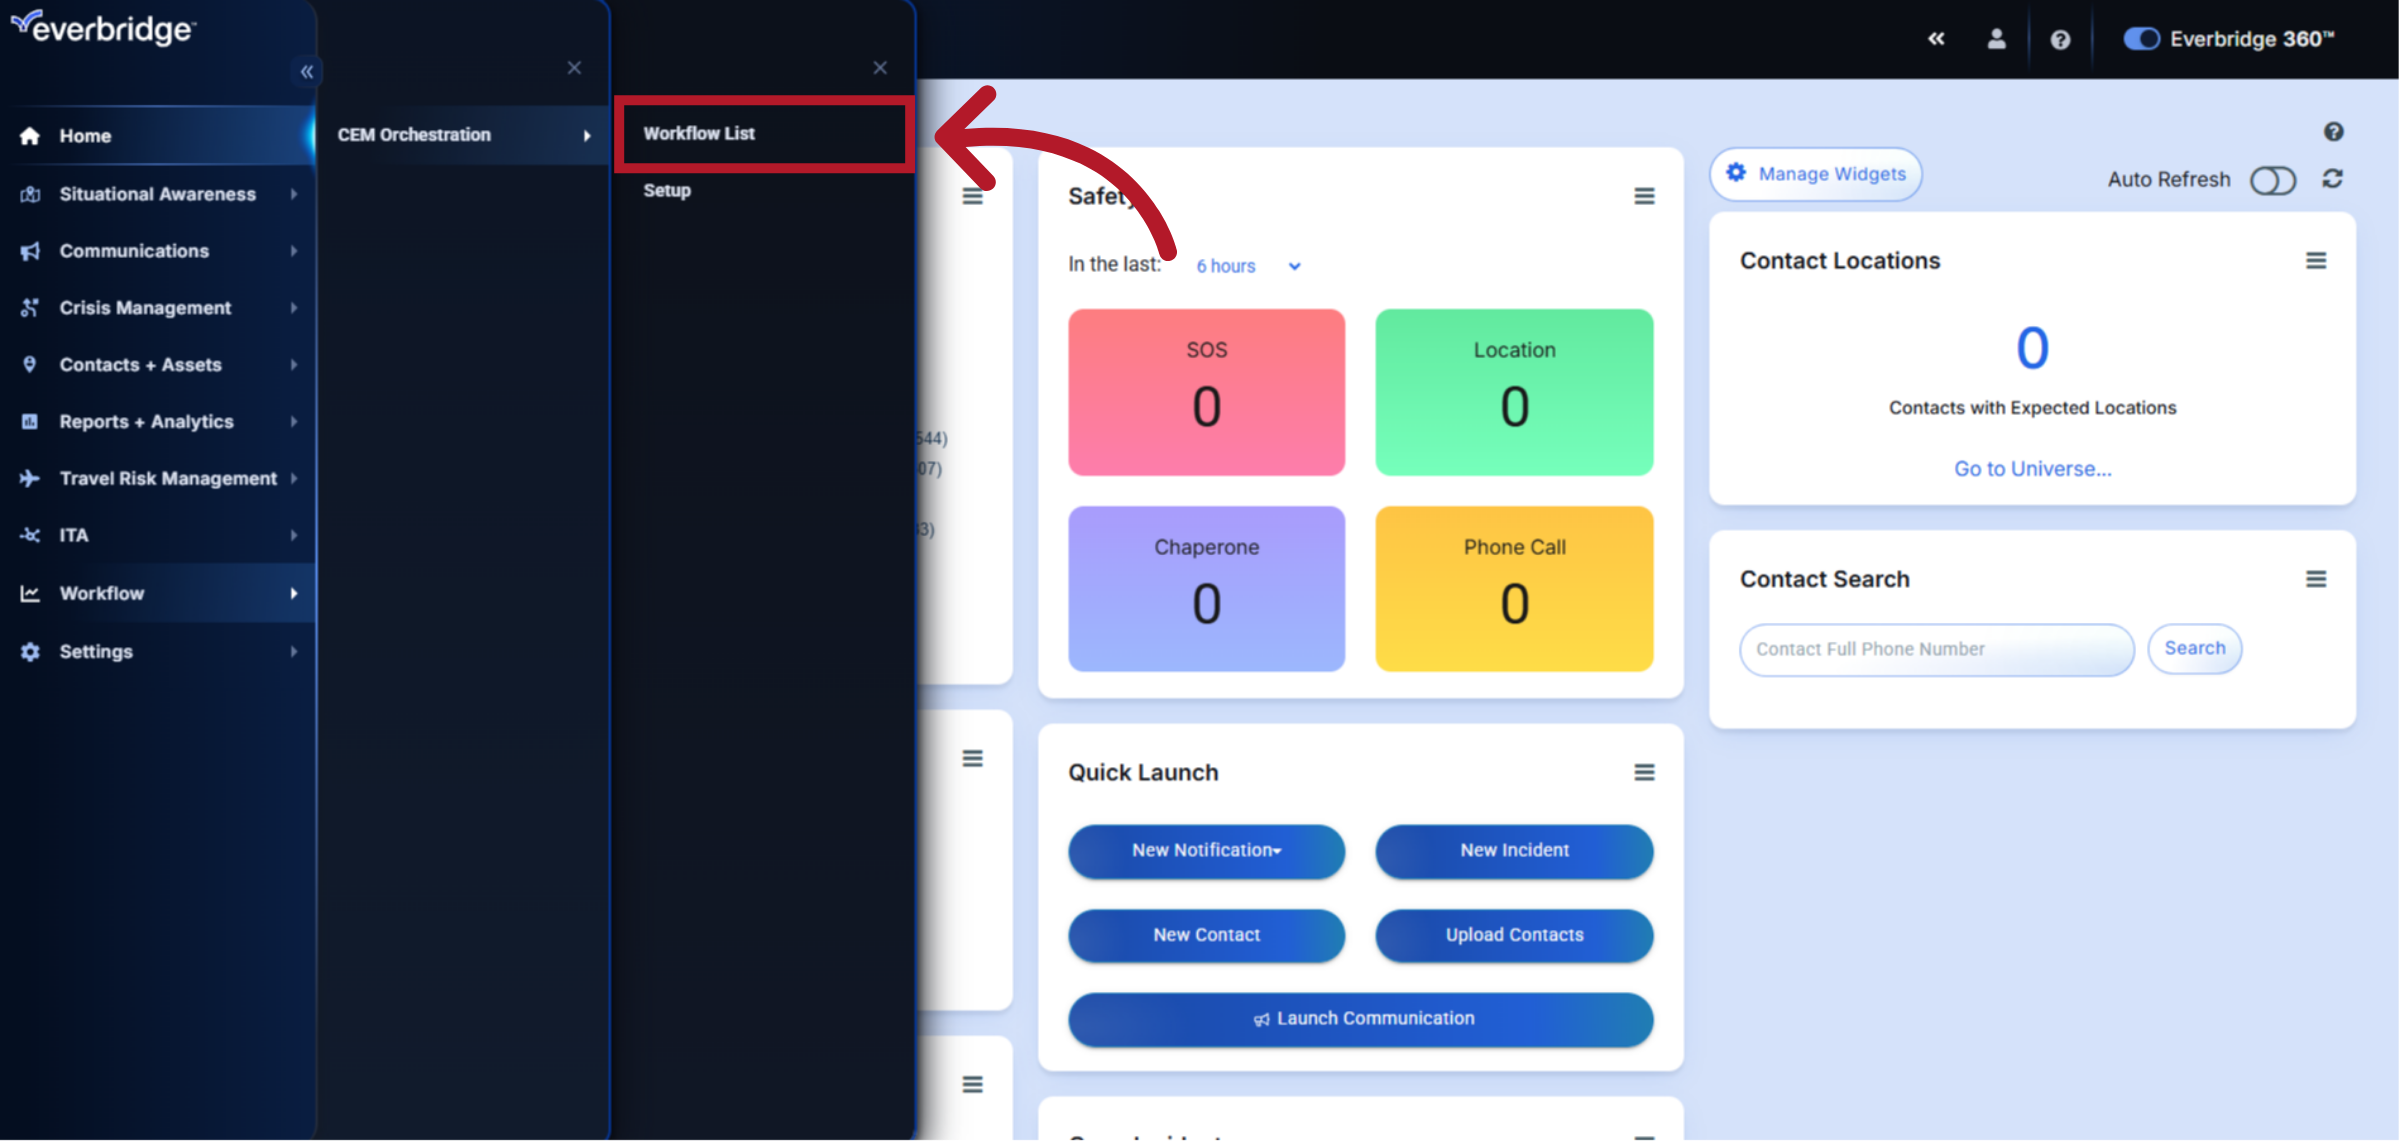Click the Contact Full Phone Number field
2400x1141 pixels.
[x=1936, y=649]
